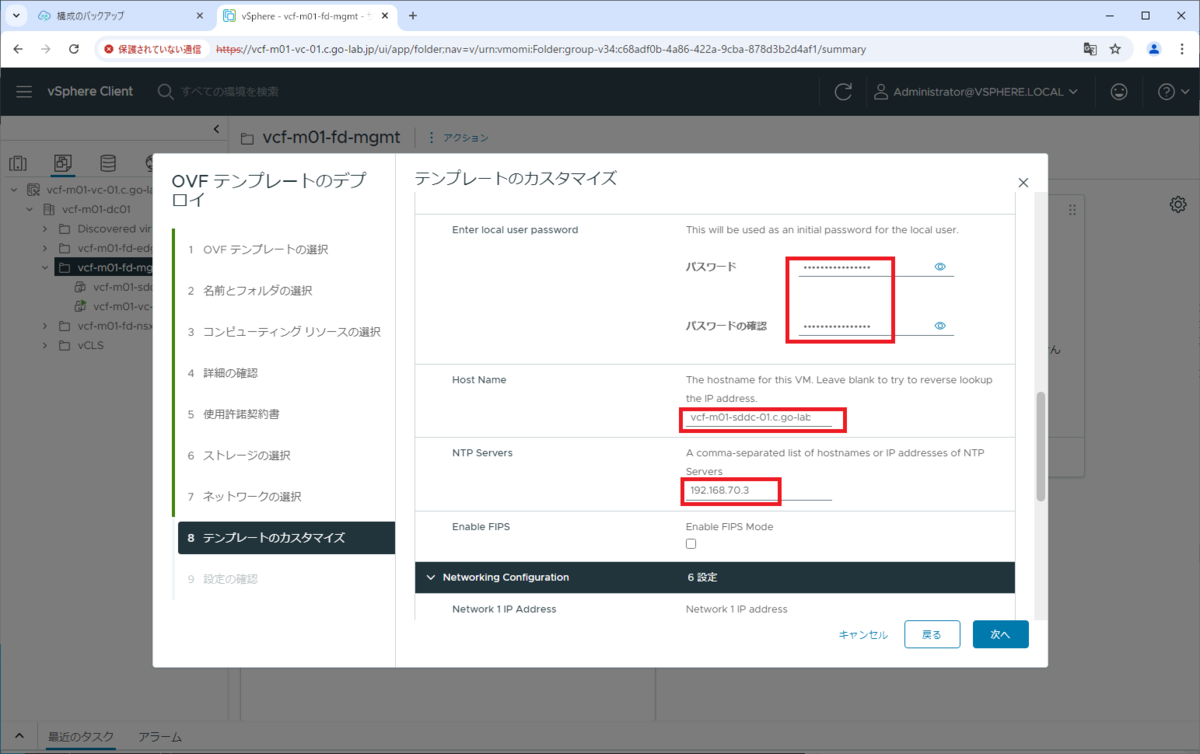Click the パスワード input field
The height and width of the screenshot is (754, 1200).
864,267
